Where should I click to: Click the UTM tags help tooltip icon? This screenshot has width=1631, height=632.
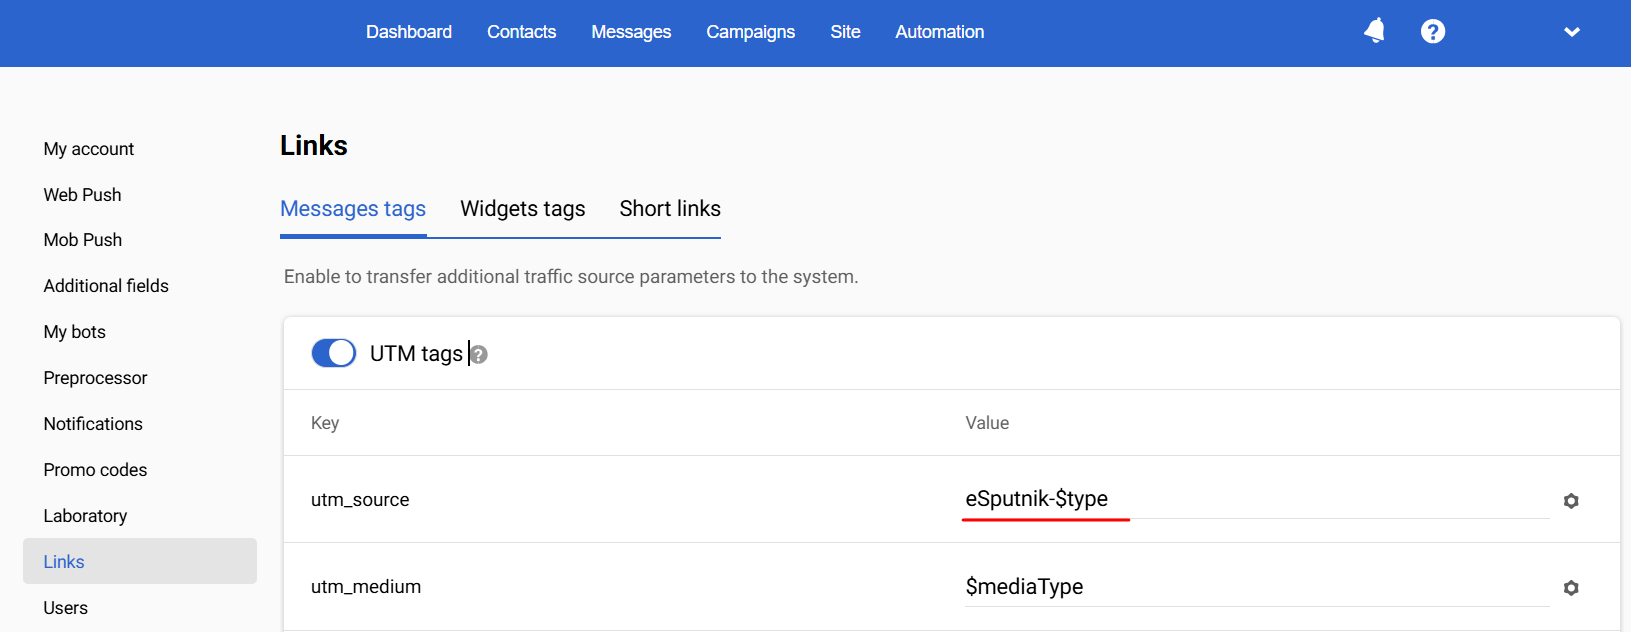coord(479,355)
